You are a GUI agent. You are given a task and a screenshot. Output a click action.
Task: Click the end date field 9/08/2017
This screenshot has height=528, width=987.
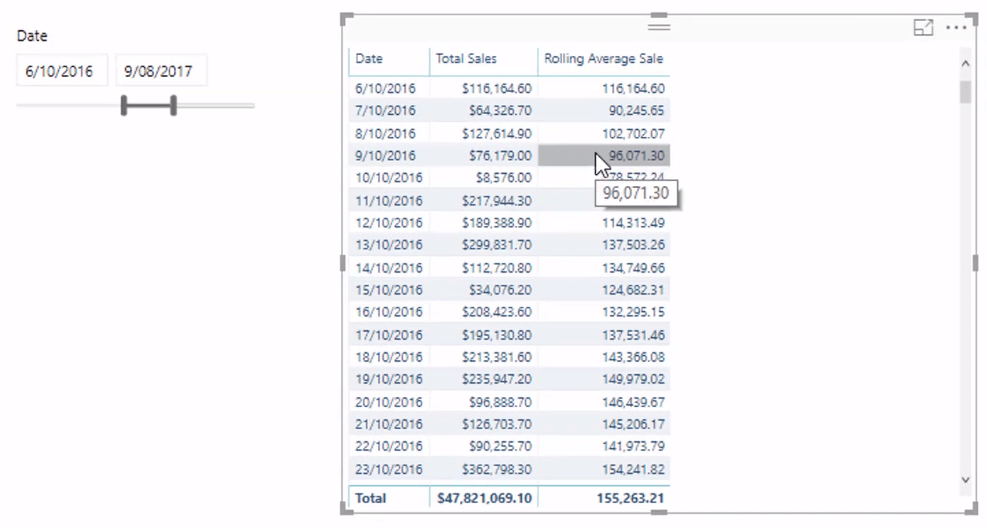pyautogui.click(x=161, y=71)
